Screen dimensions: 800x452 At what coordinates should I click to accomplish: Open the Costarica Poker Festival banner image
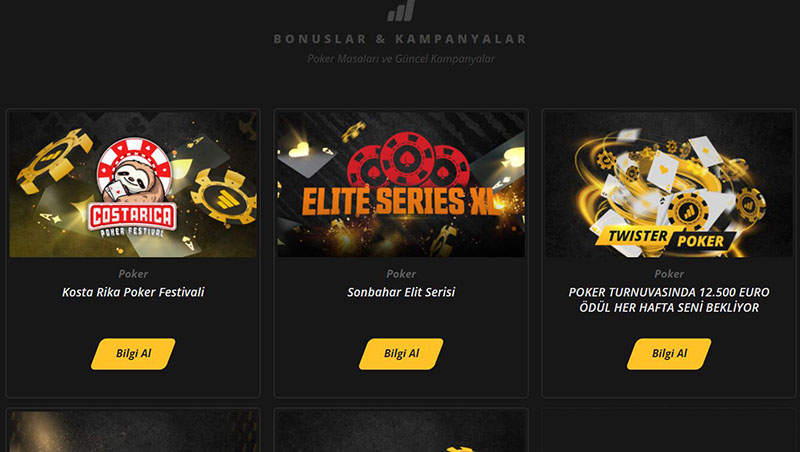click(133, 184)
